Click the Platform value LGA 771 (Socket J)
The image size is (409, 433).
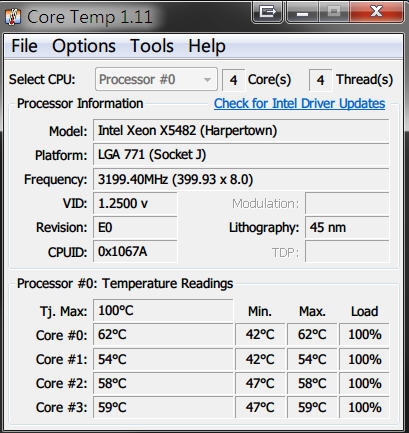(241, 155)
